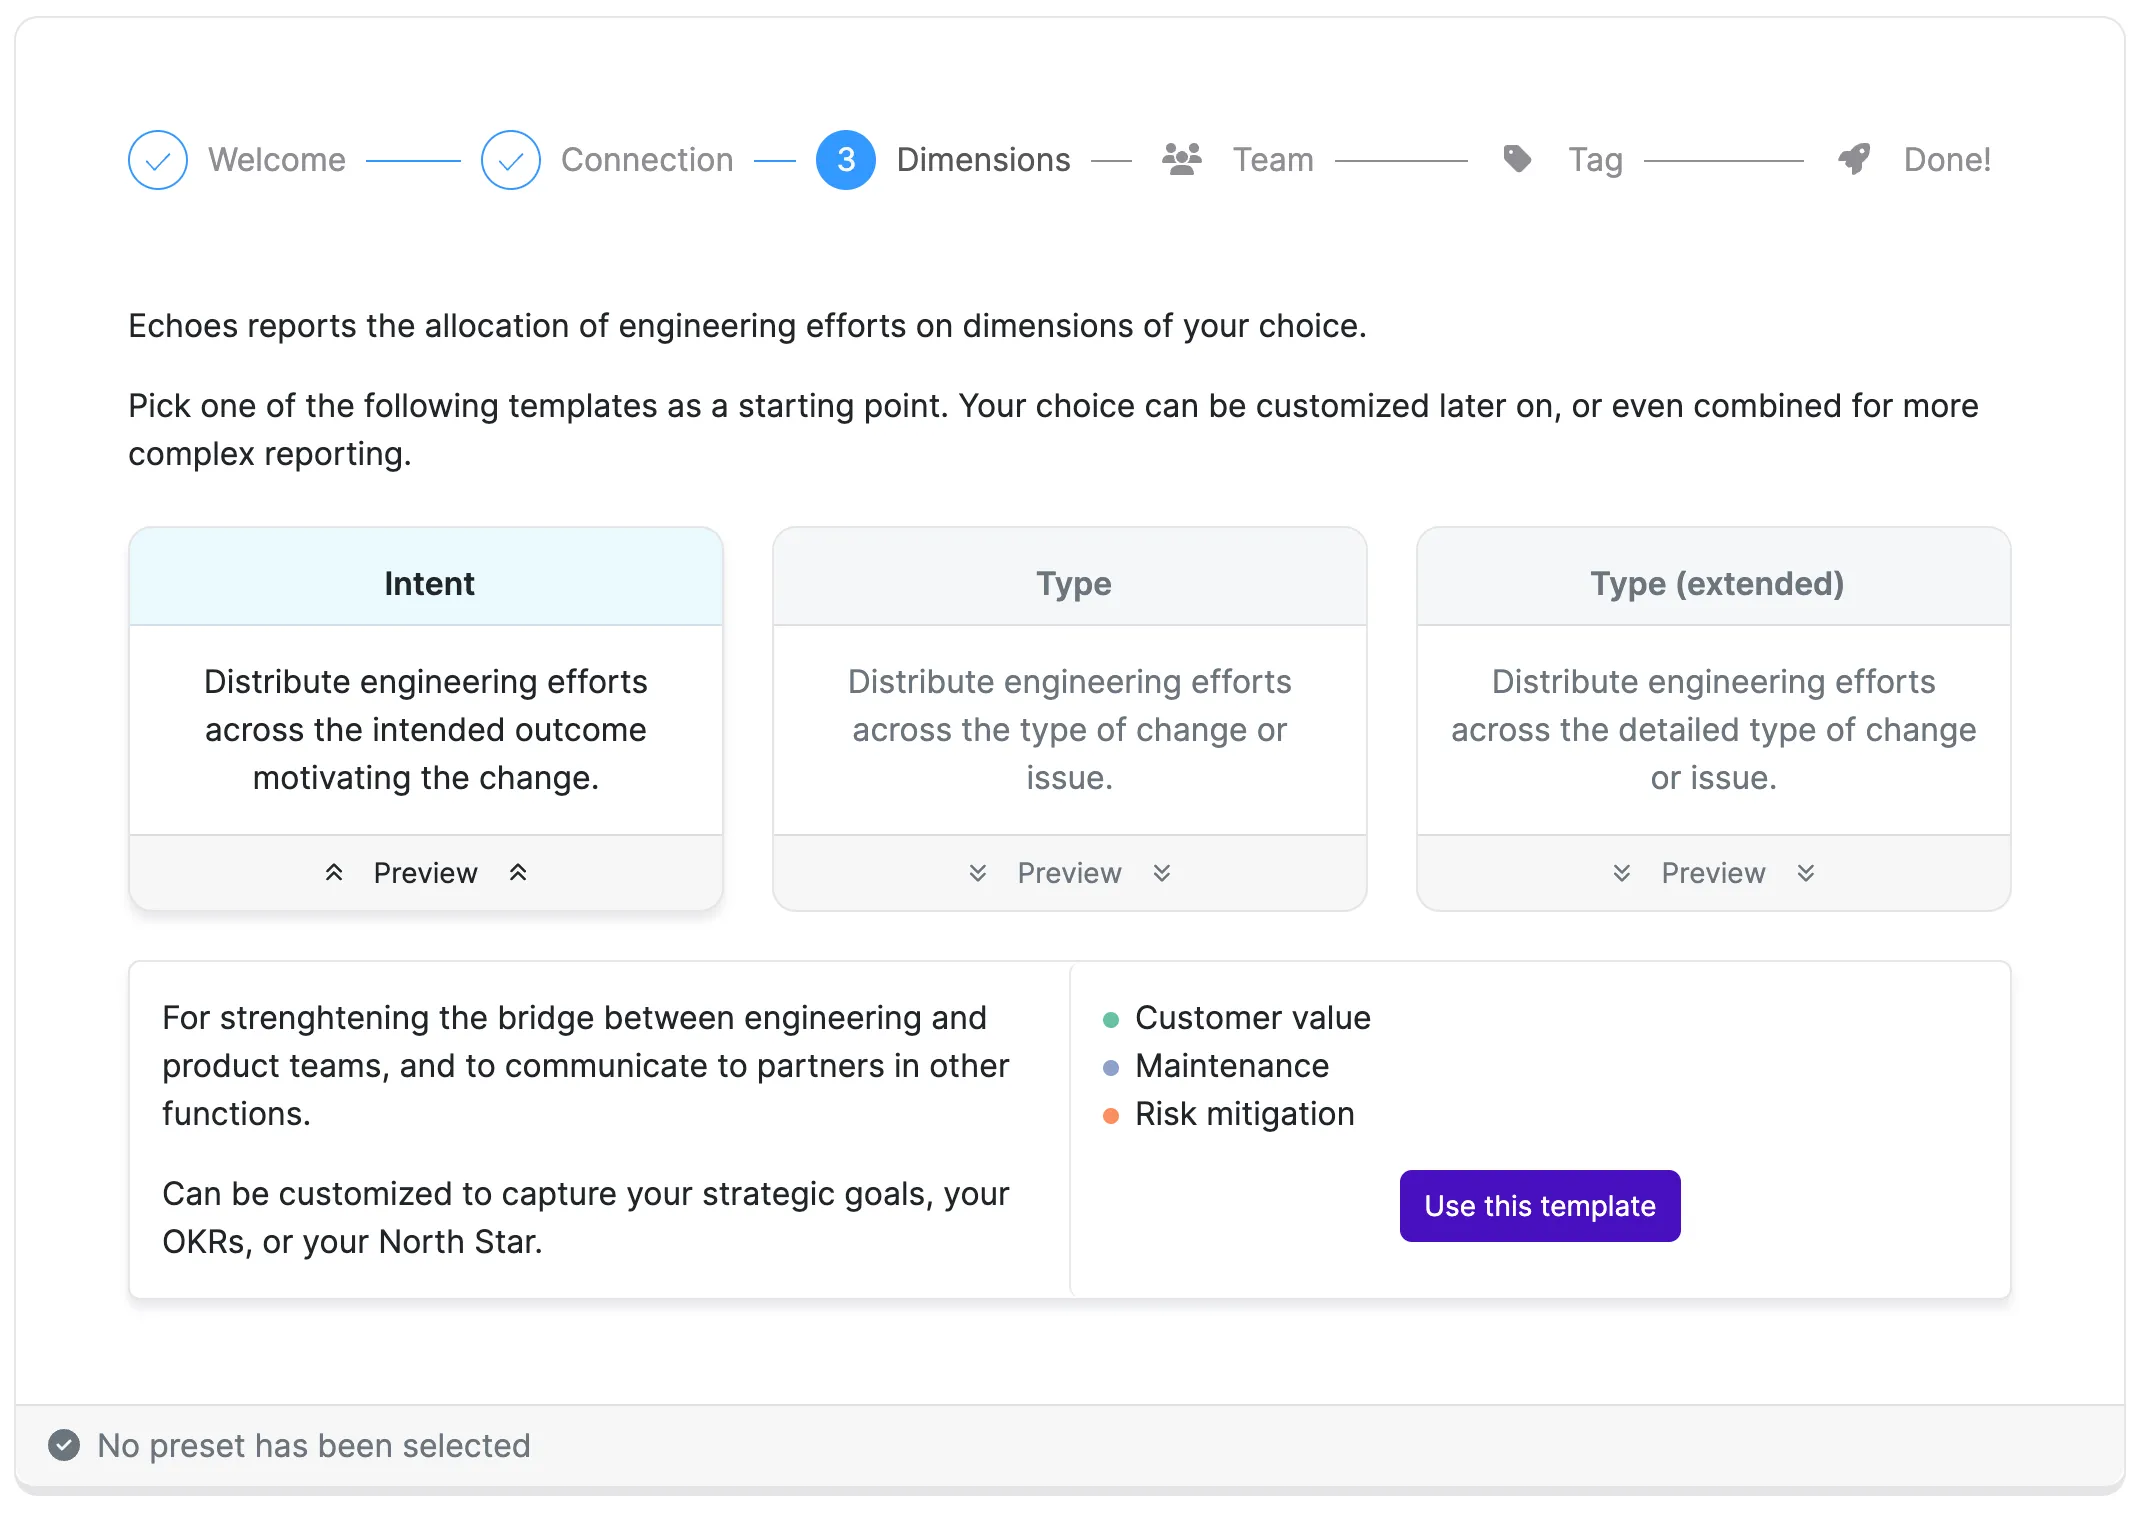This screenshot has width=2142, height=1516.
Task: Select the Type template card header
Action: tap(1070, 577)
